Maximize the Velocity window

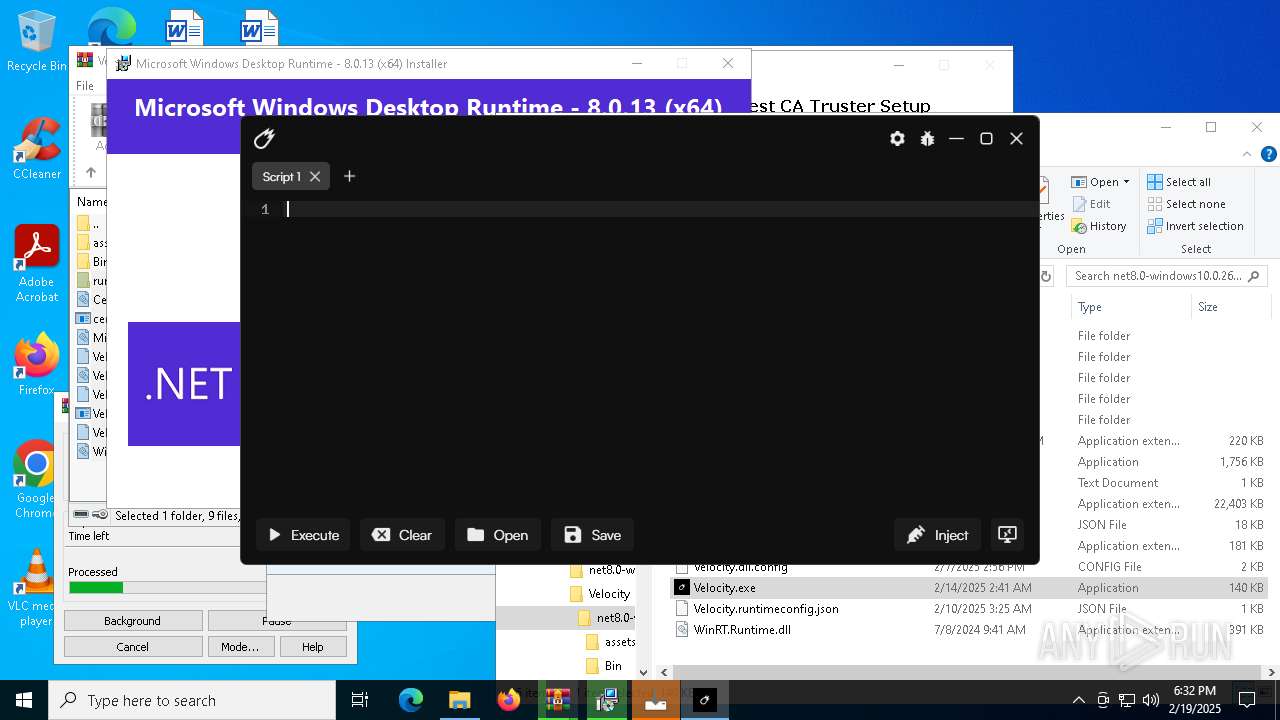(x=986, y=139)
